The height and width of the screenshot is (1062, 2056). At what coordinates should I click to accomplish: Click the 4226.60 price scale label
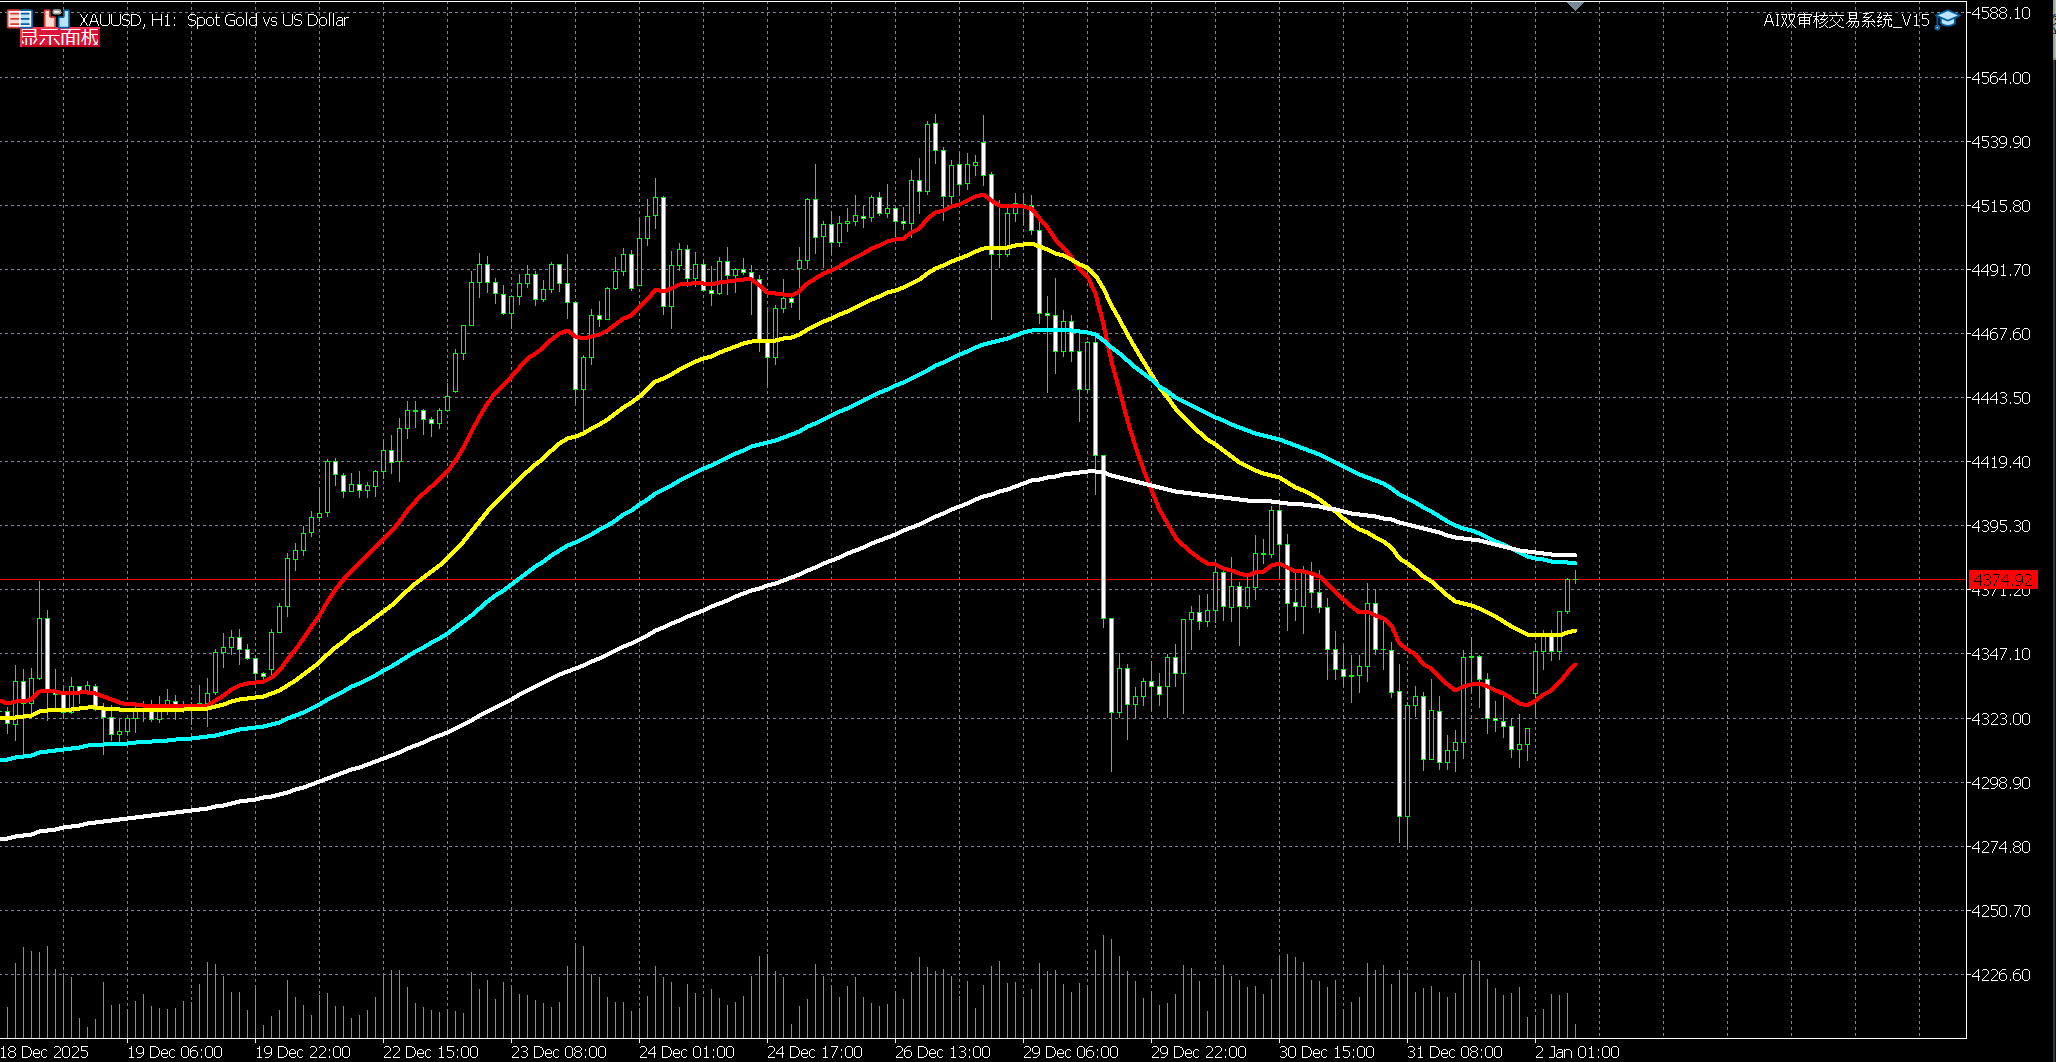tap(2000, 975)
